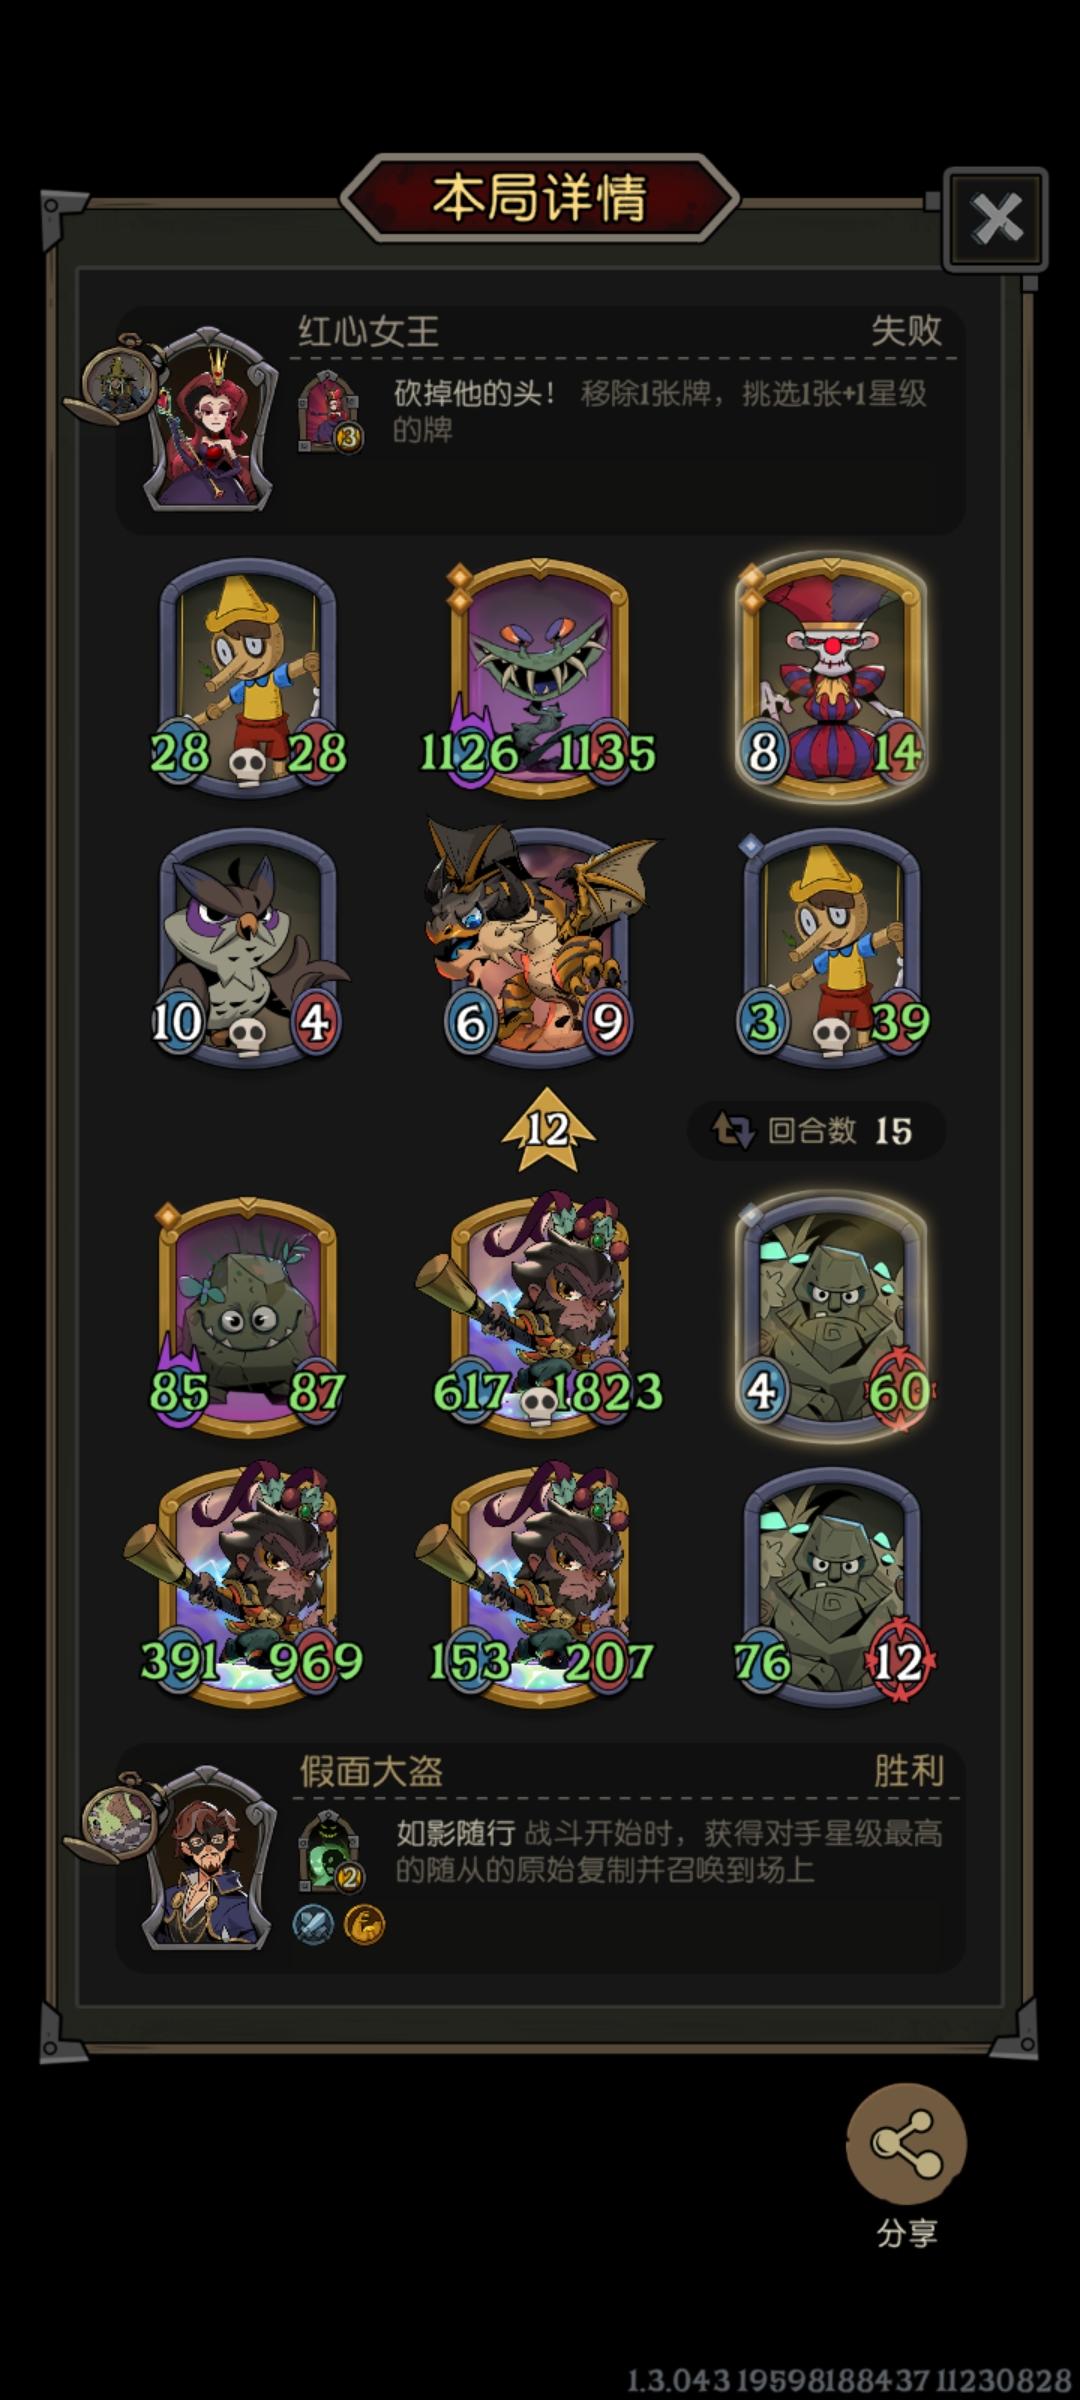Screen dimensions: 1080x2400
Task: Tap the blue crossed-swords buff icon
Action: point(313,1924)
